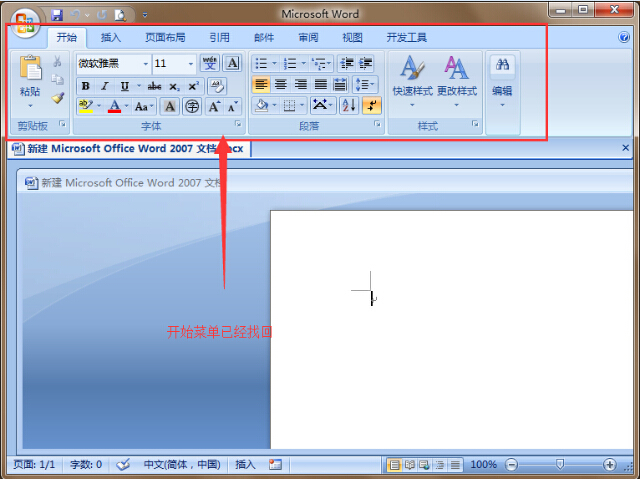Click the Grow Font icon
The width and height of the screenshot is (640, 479).
(214, 106)
